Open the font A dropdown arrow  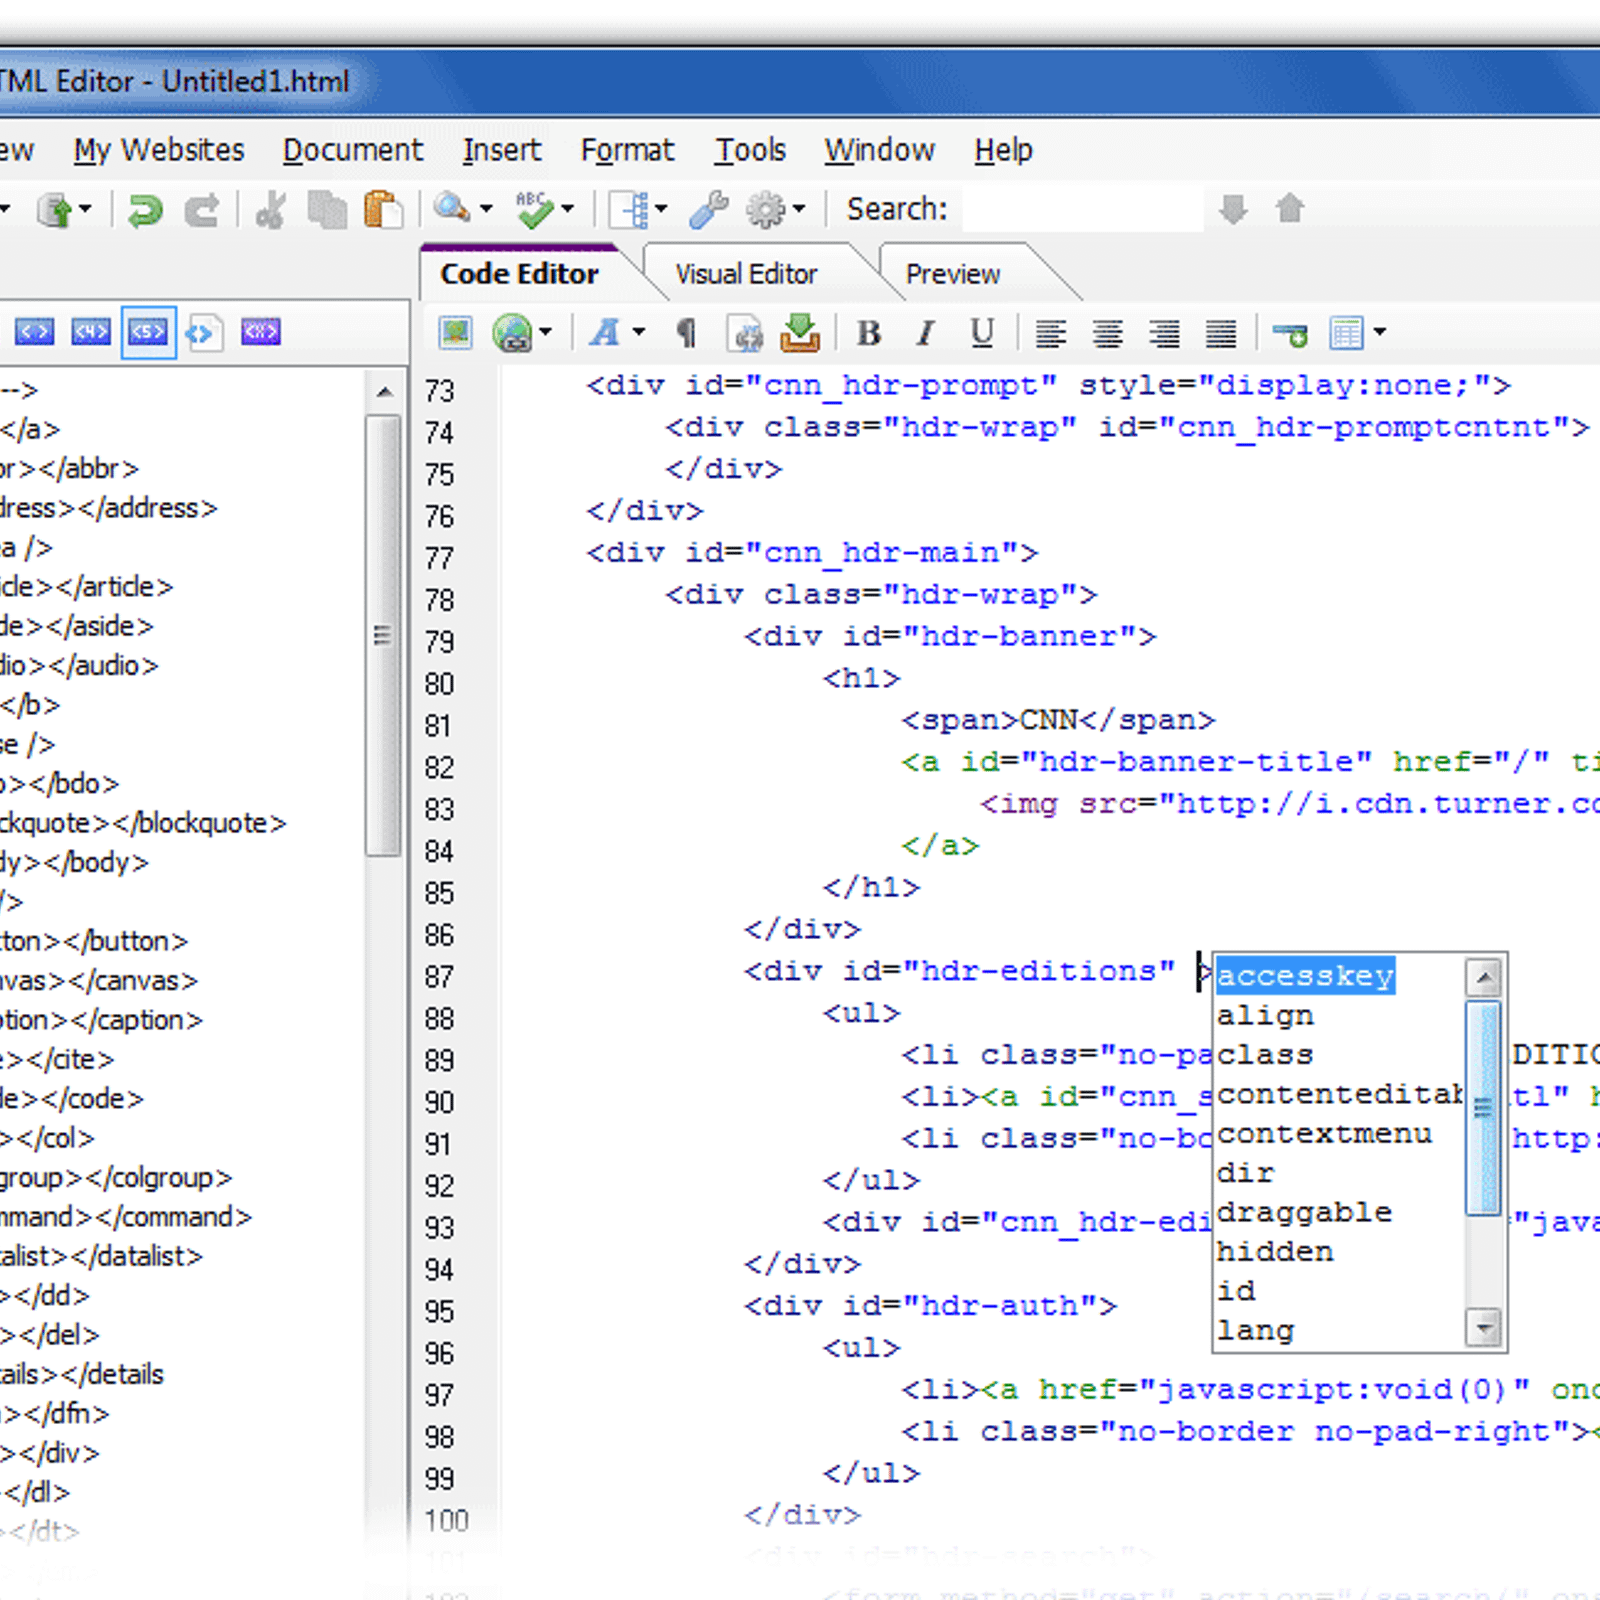click(638, 332)
